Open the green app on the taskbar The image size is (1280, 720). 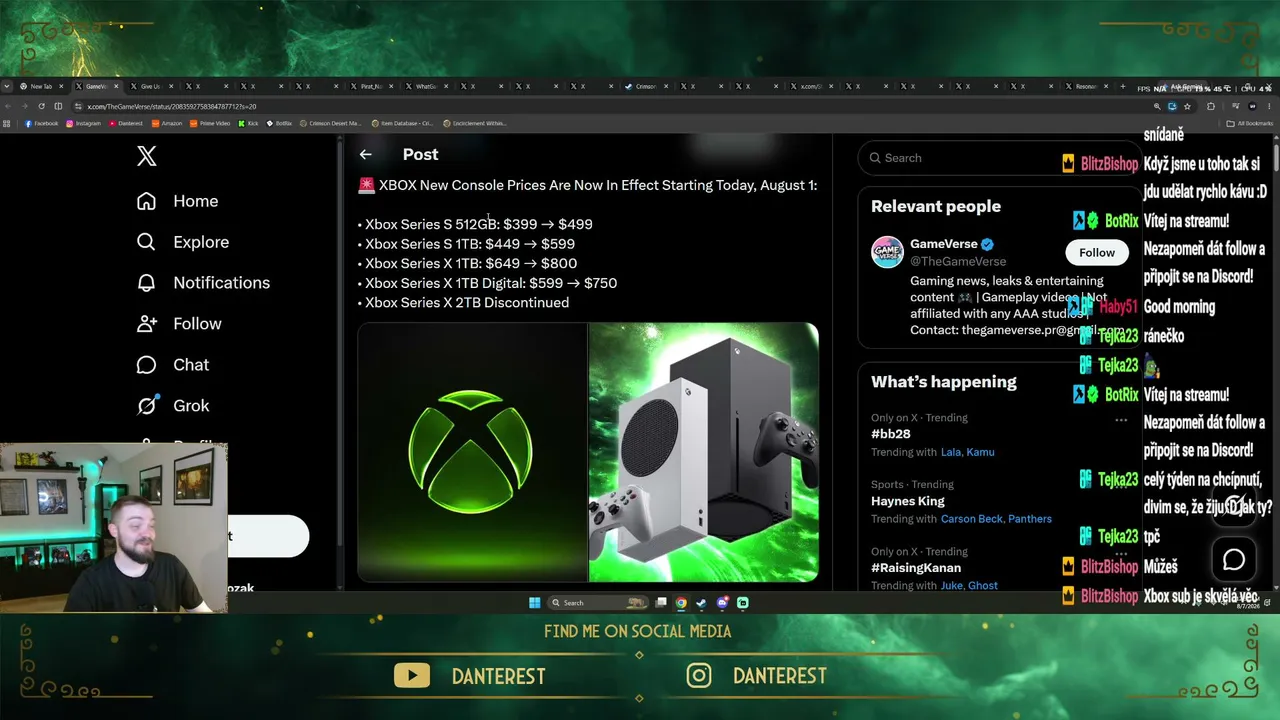742,603
